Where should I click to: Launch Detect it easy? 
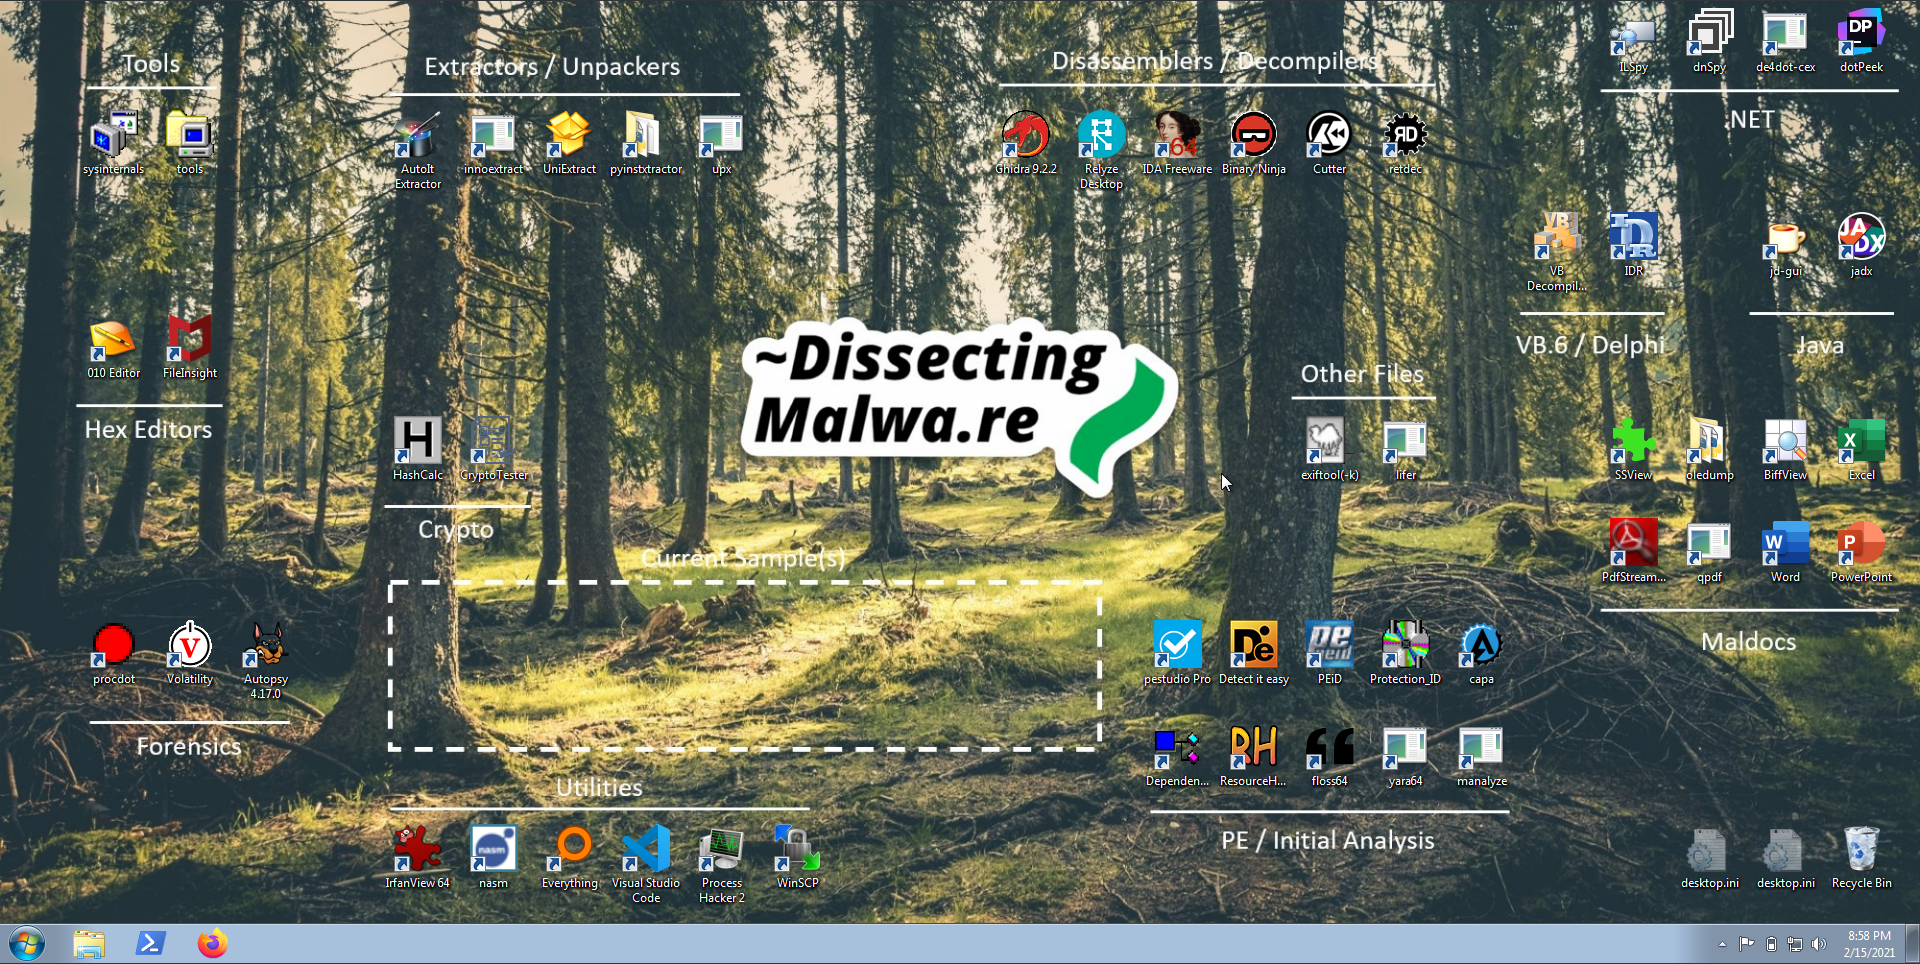[1253, 653]
